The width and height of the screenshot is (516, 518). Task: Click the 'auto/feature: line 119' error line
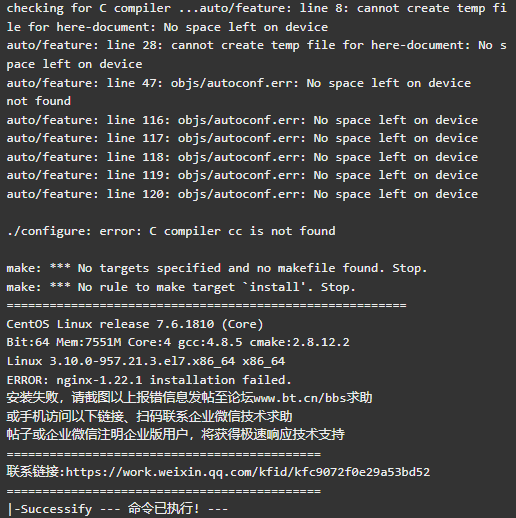[242, 175]
